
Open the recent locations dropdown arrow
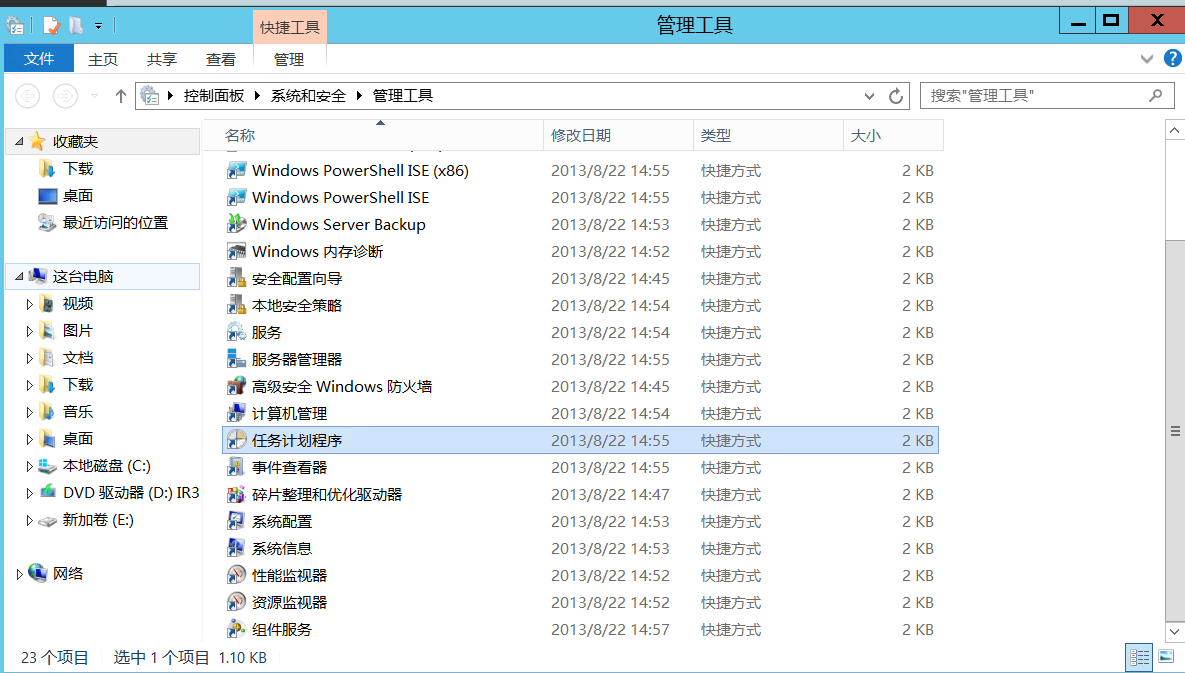click(x=94, y=96)
